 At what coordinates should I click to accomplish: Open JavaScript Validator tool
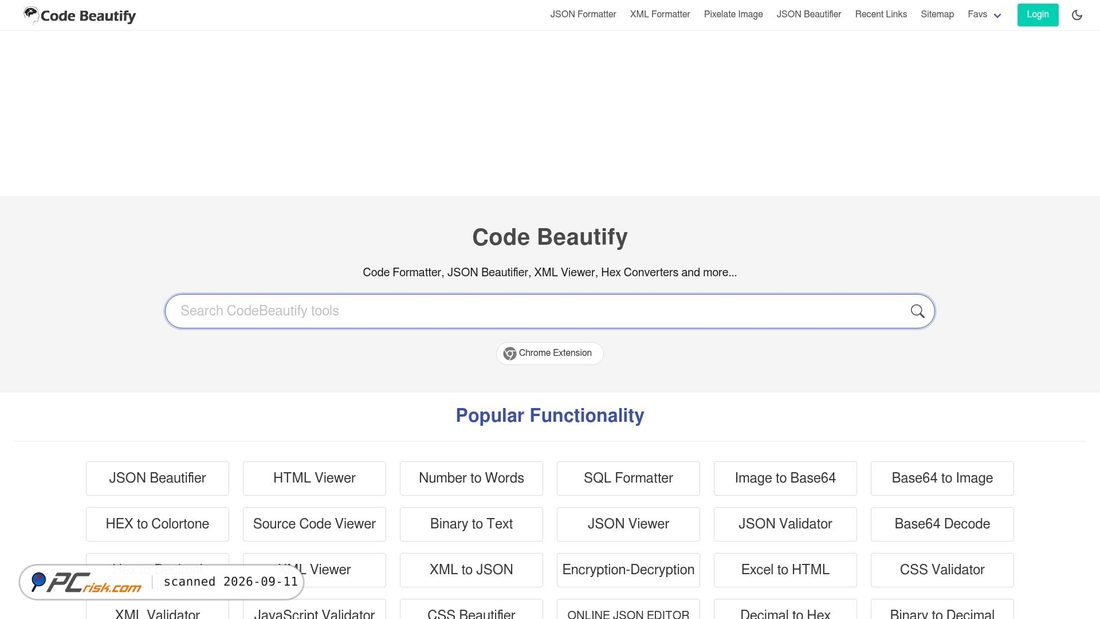pyautogui.click(x=314, y=609)
